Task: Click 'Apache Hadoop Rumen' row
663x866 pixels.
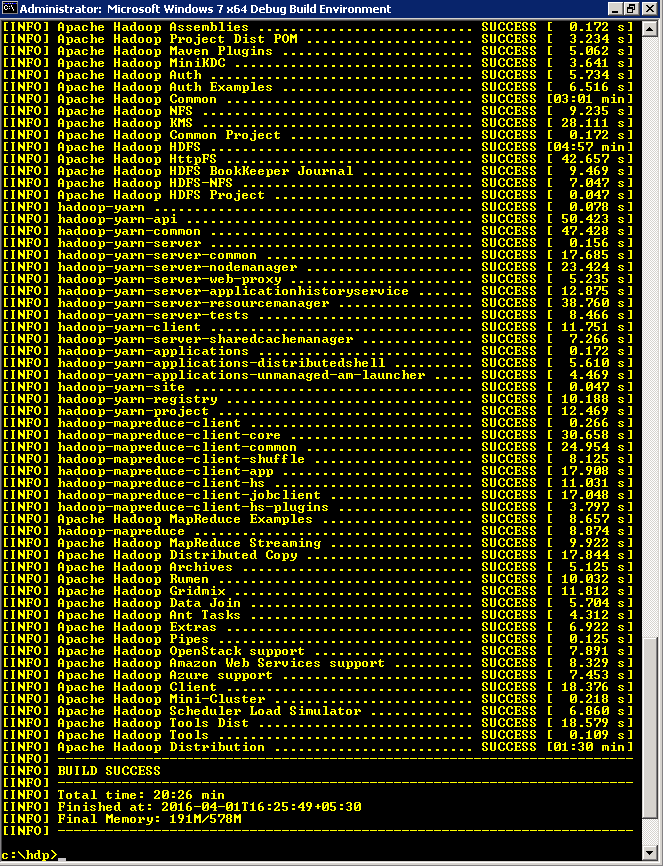Action: pyautogui.click(x=318, y=580)
